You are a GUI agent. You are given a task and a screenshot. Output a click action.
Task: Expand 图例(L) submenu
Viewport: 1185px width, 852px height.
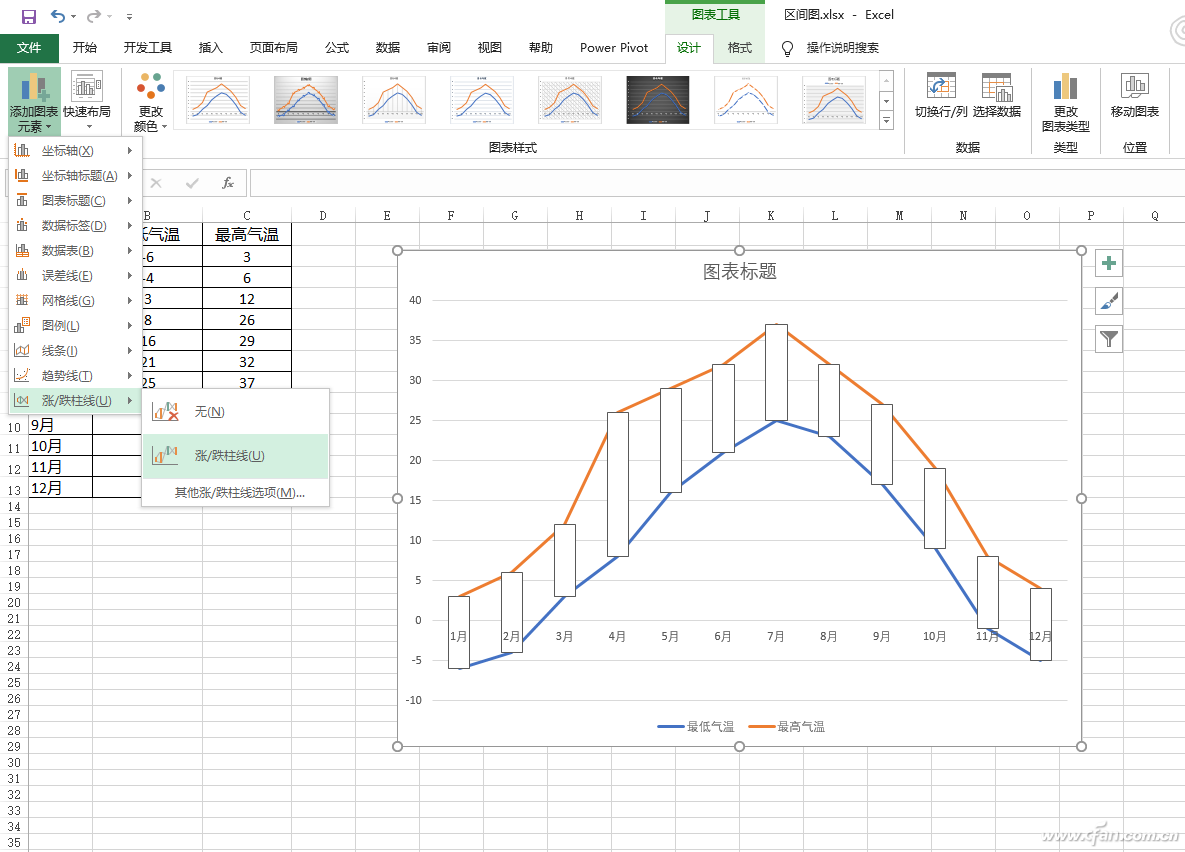pyautogui.click(x=75, y=325)
